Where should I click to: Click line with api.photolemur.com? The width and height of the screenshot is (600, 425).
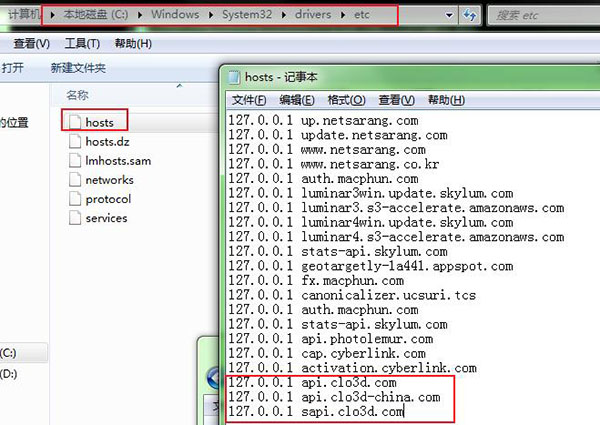point(331,339)
